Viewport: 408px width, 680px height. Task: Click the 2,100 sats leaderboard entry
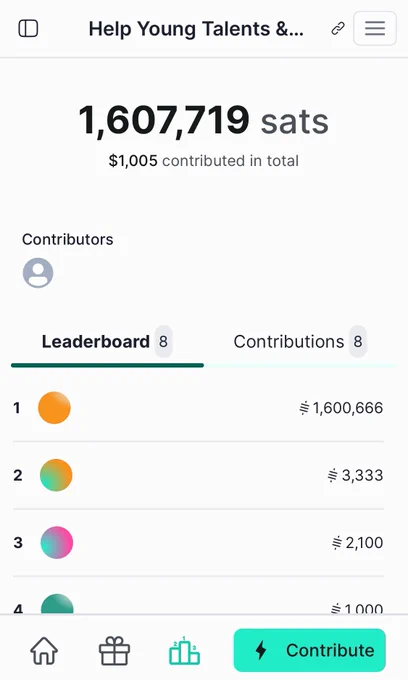pyautogui.click(x=199, y=543)
